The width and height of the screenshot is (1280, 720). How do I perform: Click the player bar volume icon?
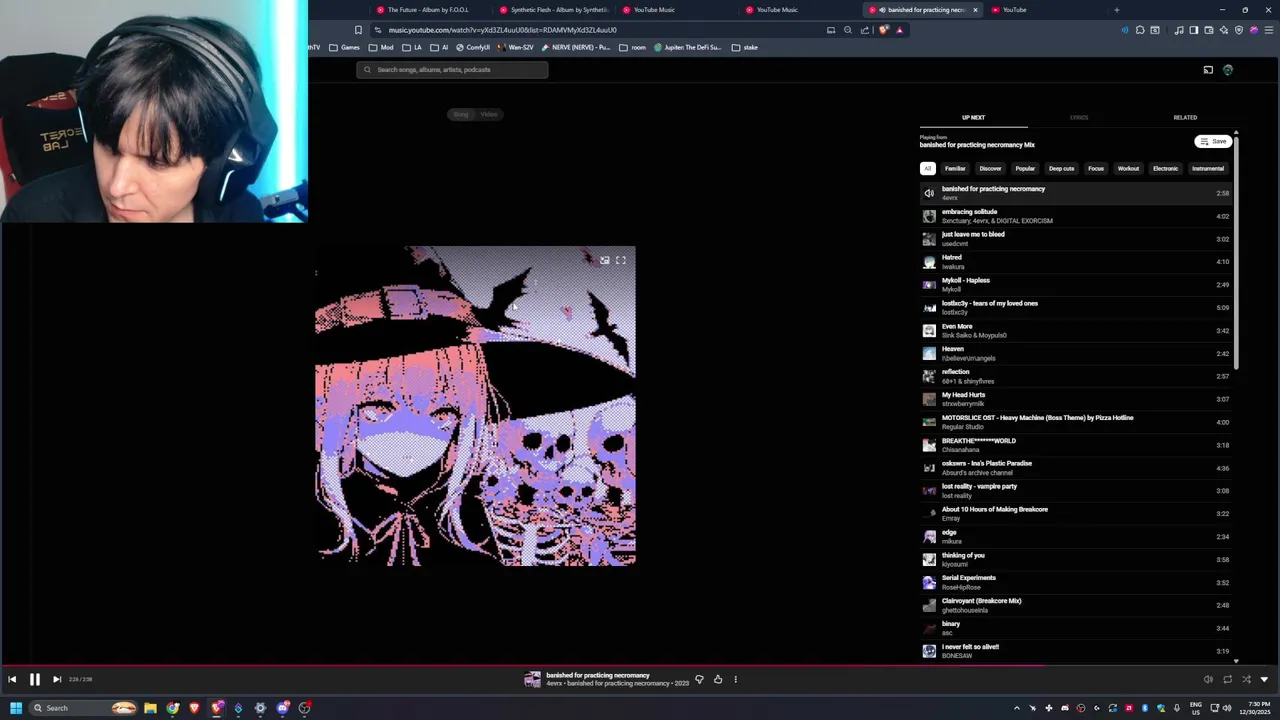[1208, 679]
